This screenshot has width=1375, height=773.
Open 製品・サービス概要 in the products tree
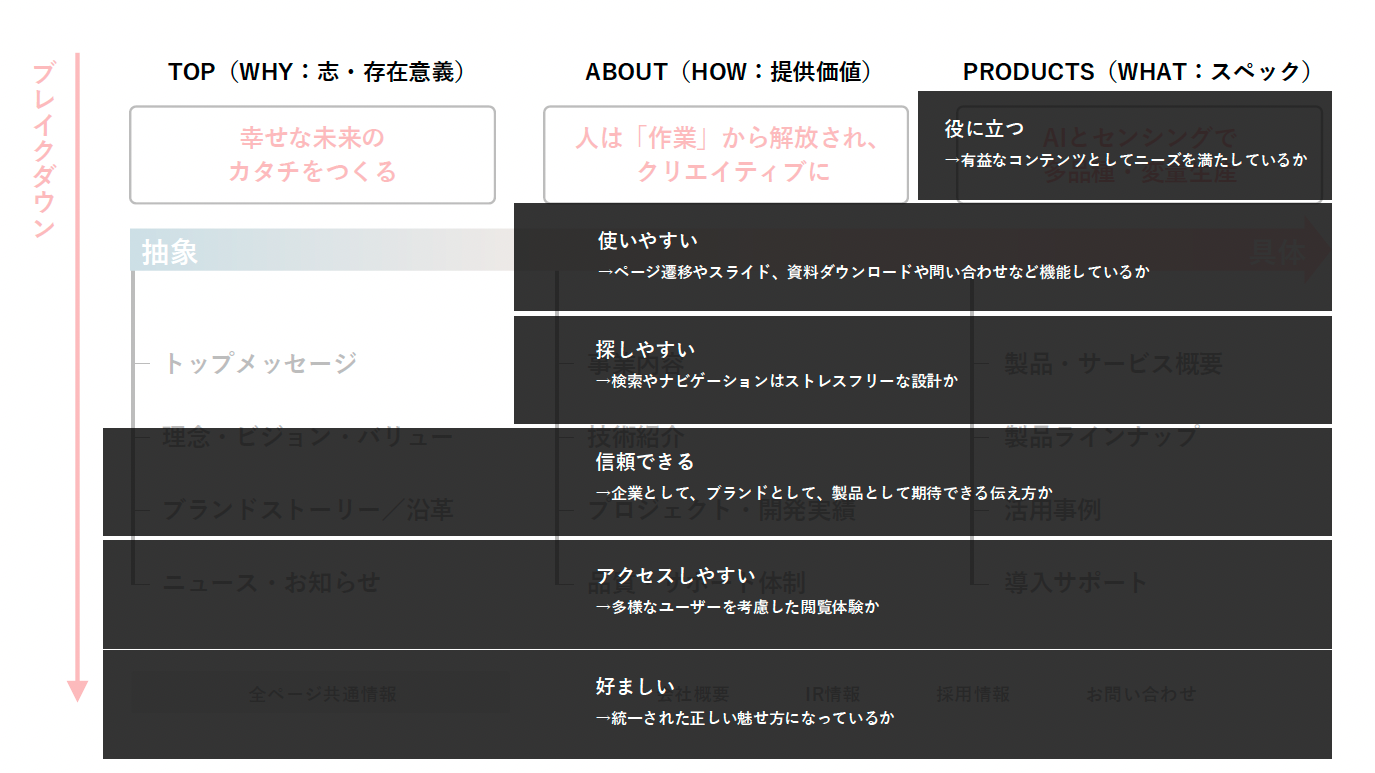pyautogui.click(x=1113, y=363)
